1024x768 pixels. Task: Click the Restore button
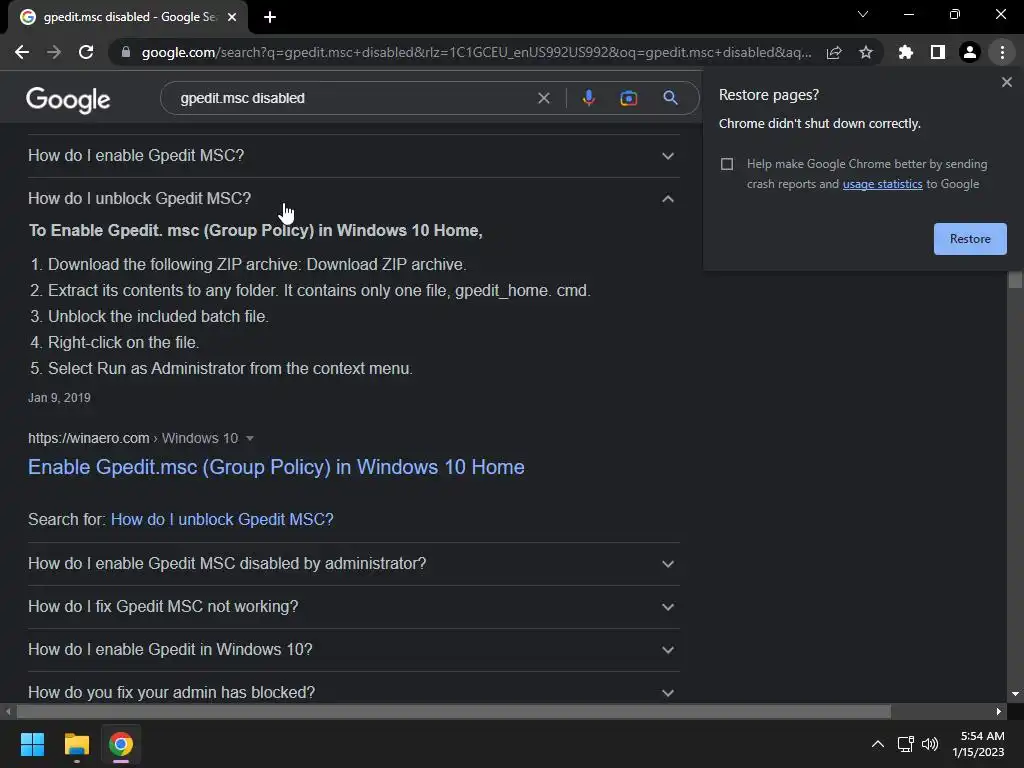pyautogui.click(x=970, y=239)
